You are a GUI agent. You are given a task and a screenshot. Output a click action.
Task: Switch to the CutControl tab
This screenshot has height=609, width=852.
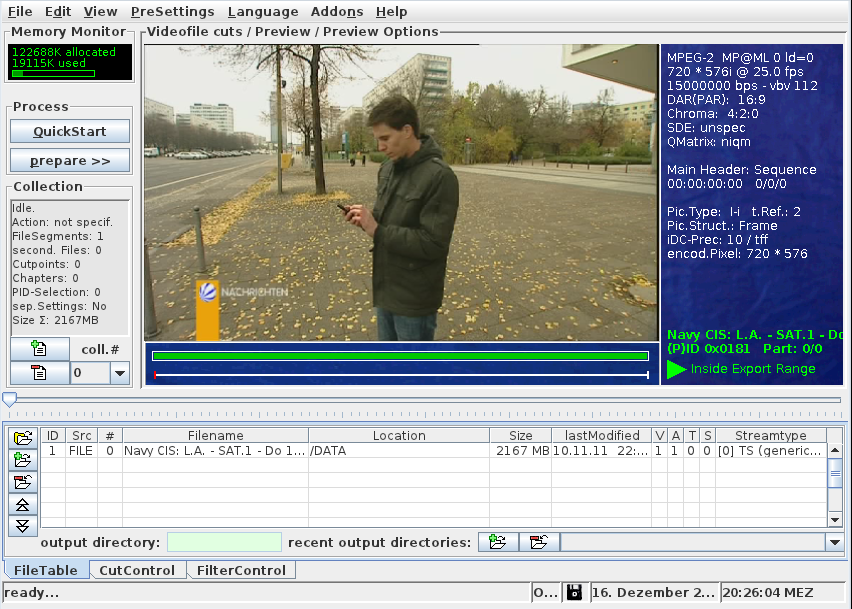point(137,570)
